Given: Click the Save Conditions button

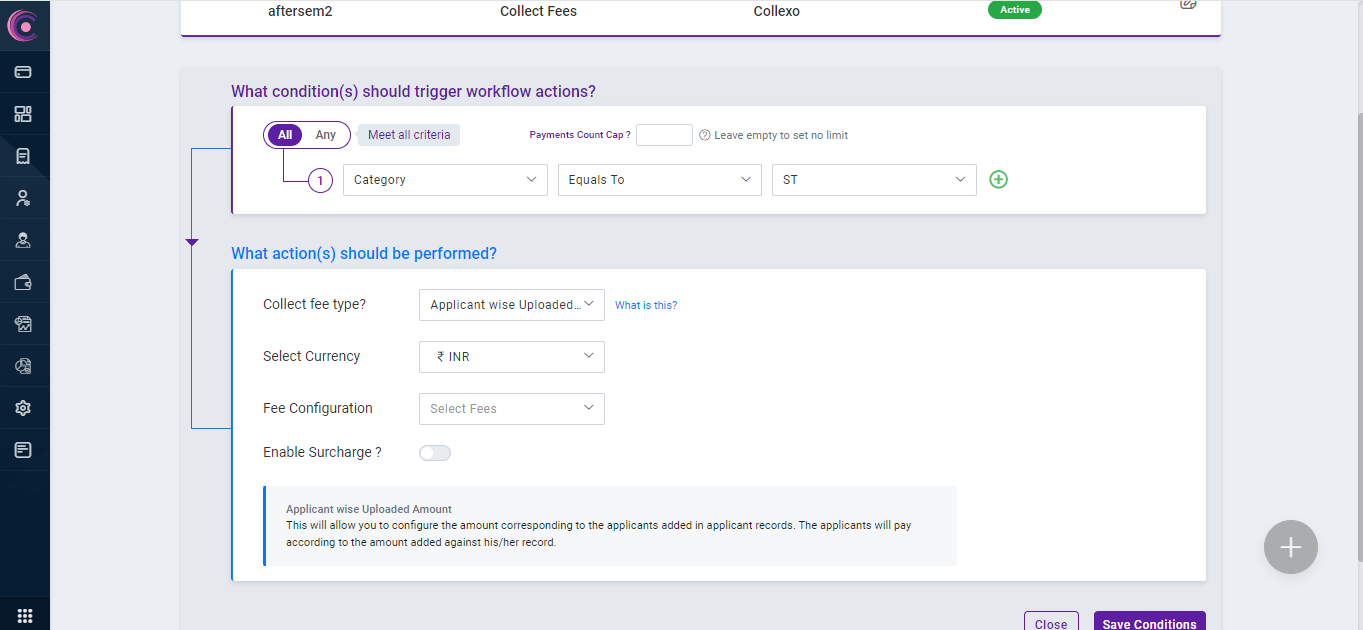Looking at the screenshot, I should coord(1149,623).
